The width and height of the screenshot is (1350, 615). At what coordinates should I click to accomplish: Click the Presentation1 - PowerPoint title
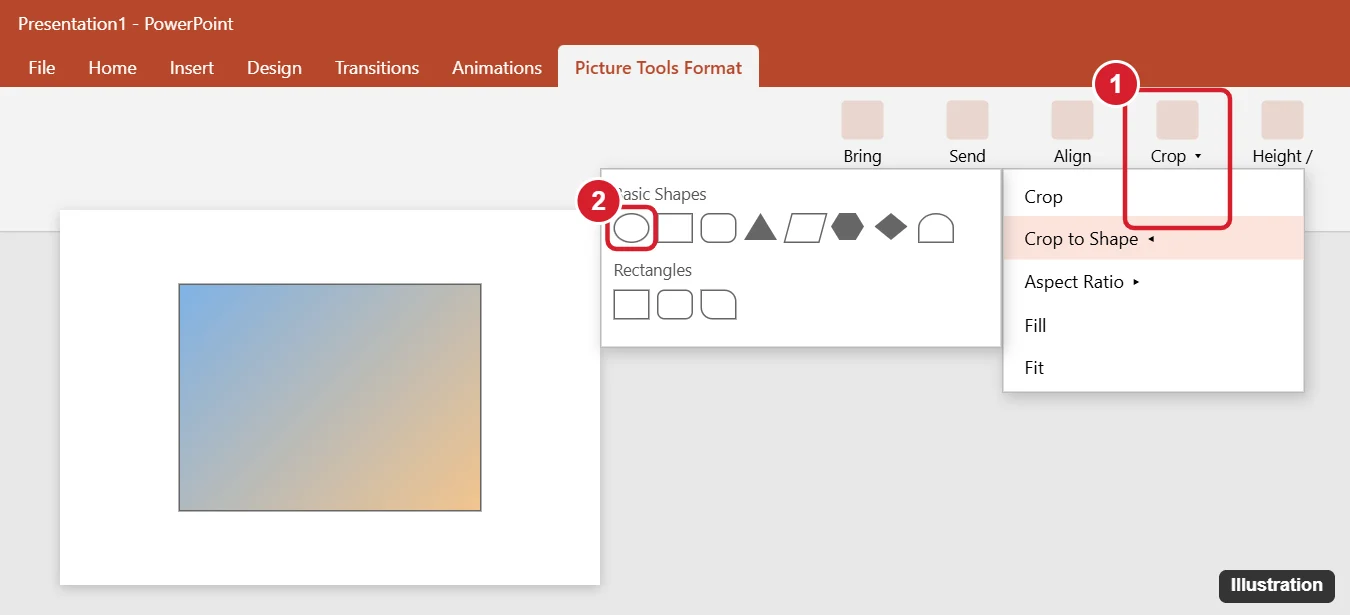pos(126,23)
